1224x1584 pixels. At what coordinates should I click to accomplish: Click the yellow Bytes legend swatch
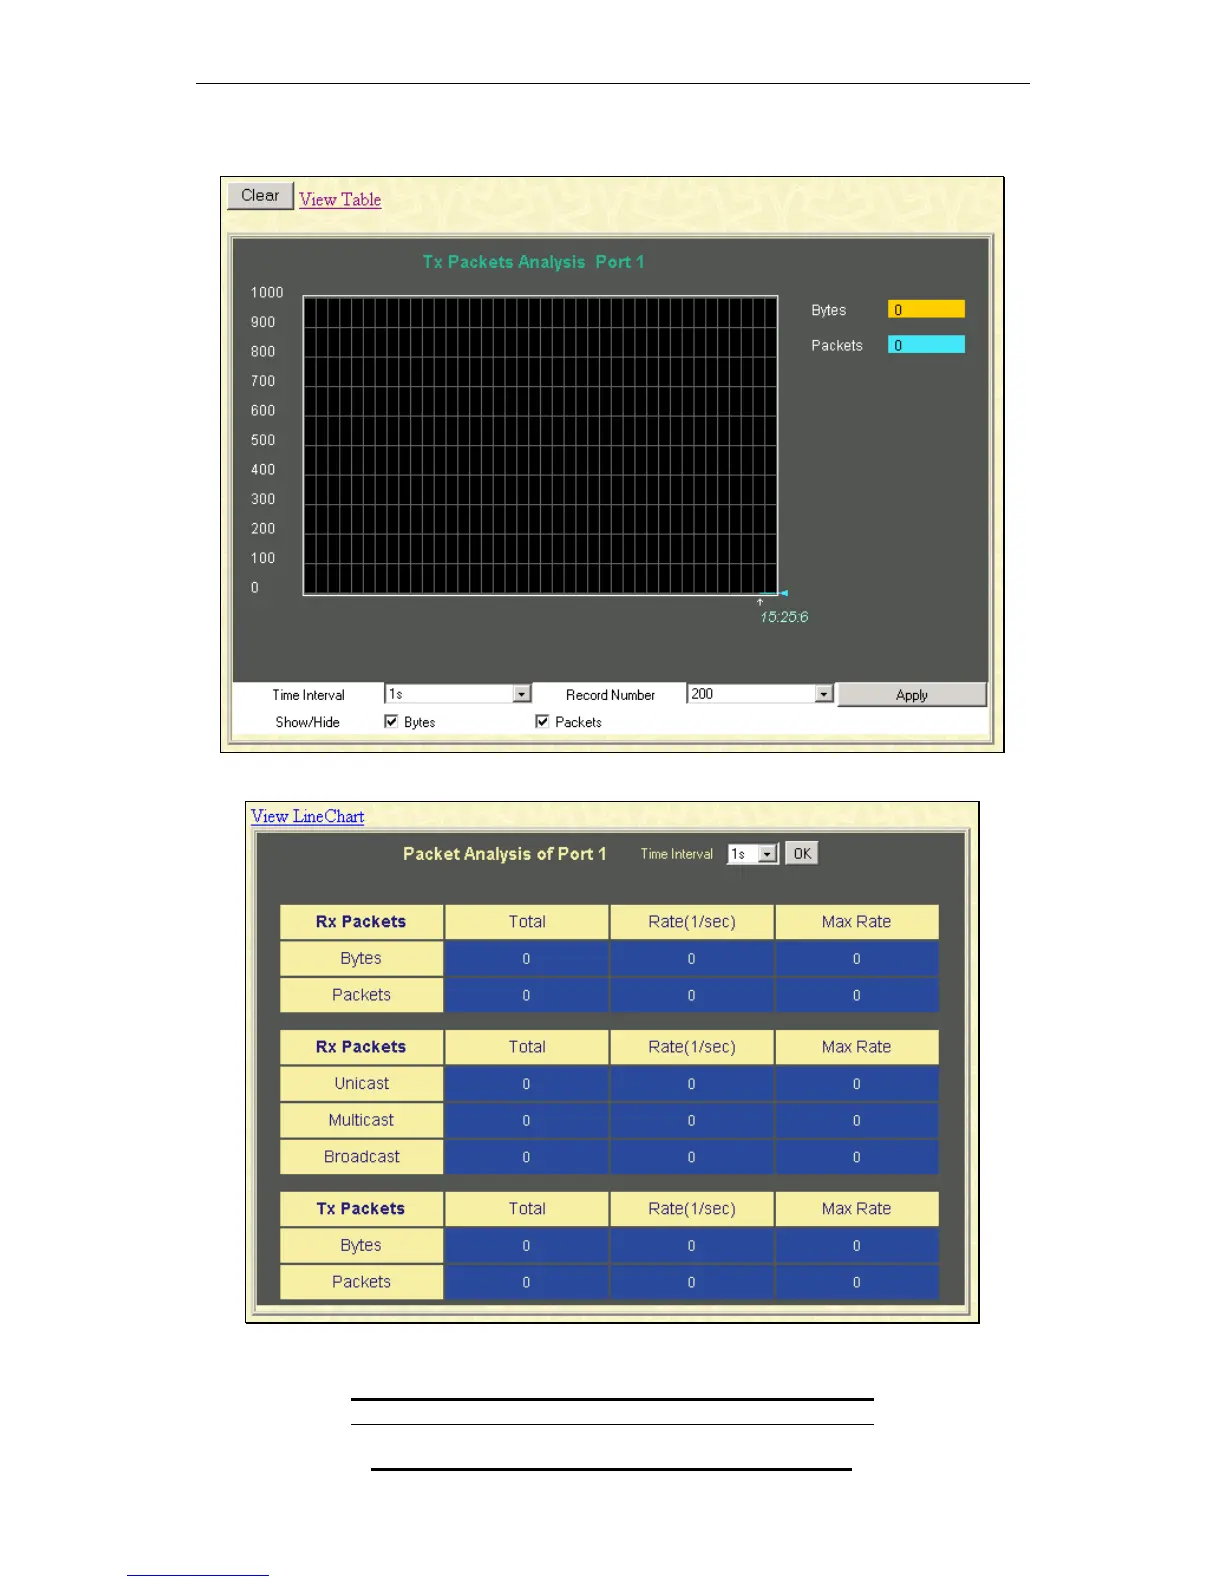point(926,310)
